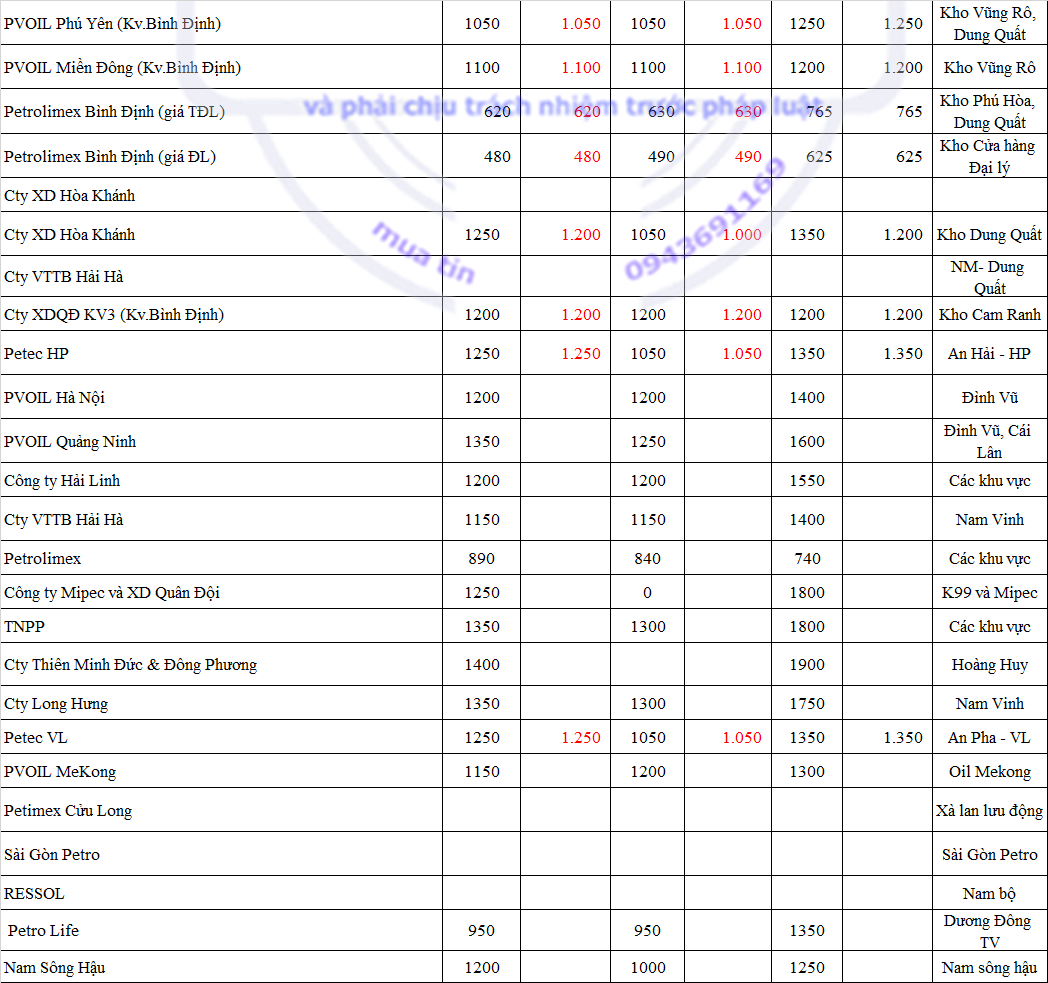
Task: Click the NM- Dung Quất cell
Action: tap(989, 277)
